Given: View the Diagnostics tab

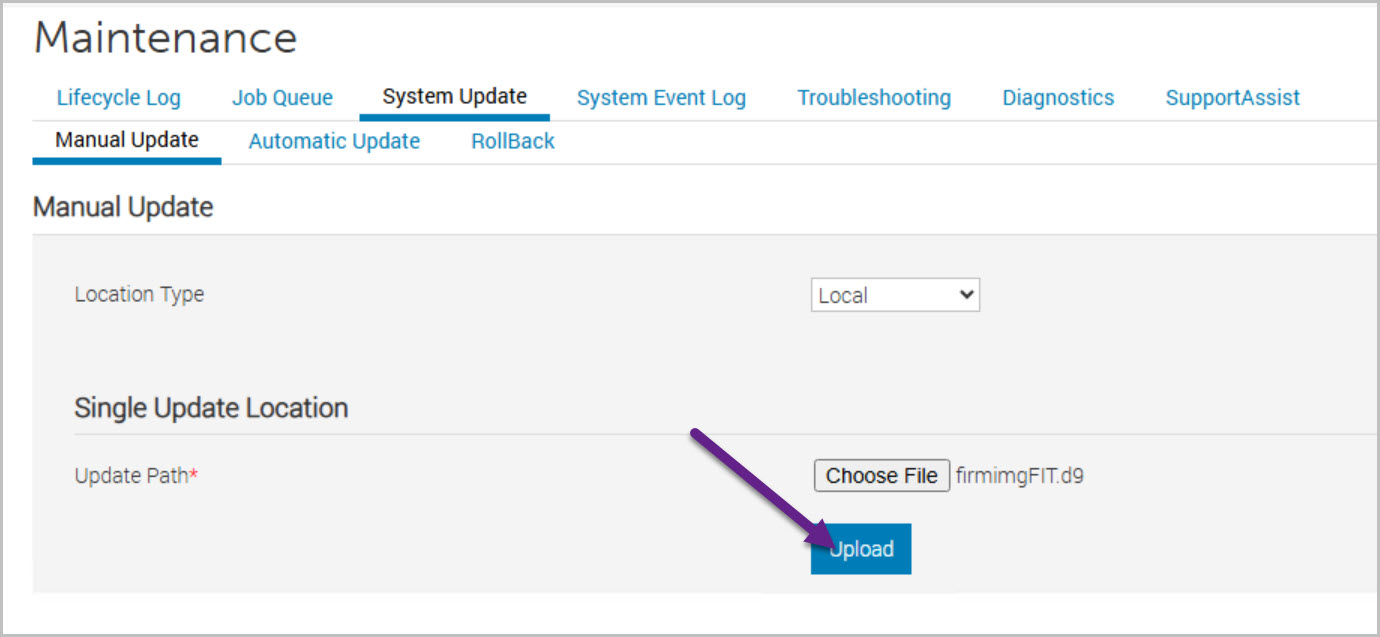Looking at the screenshot, I should click(x=1058, y=98).
